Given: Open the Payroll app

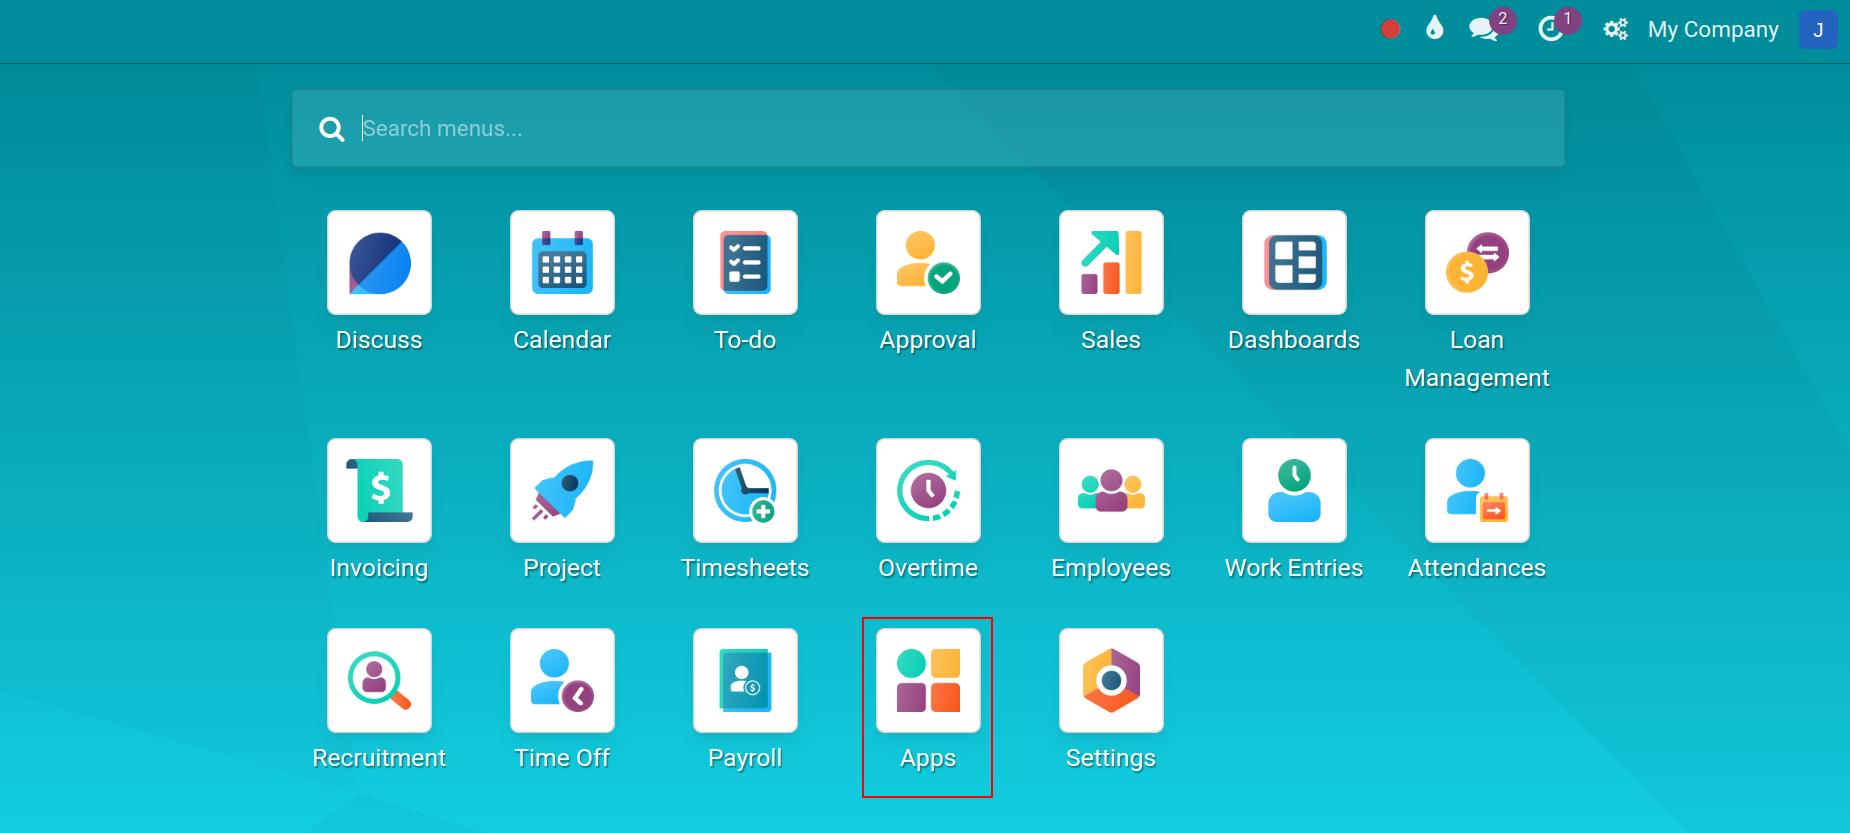Looking at the screenshot, I should [x=745, y=681].
